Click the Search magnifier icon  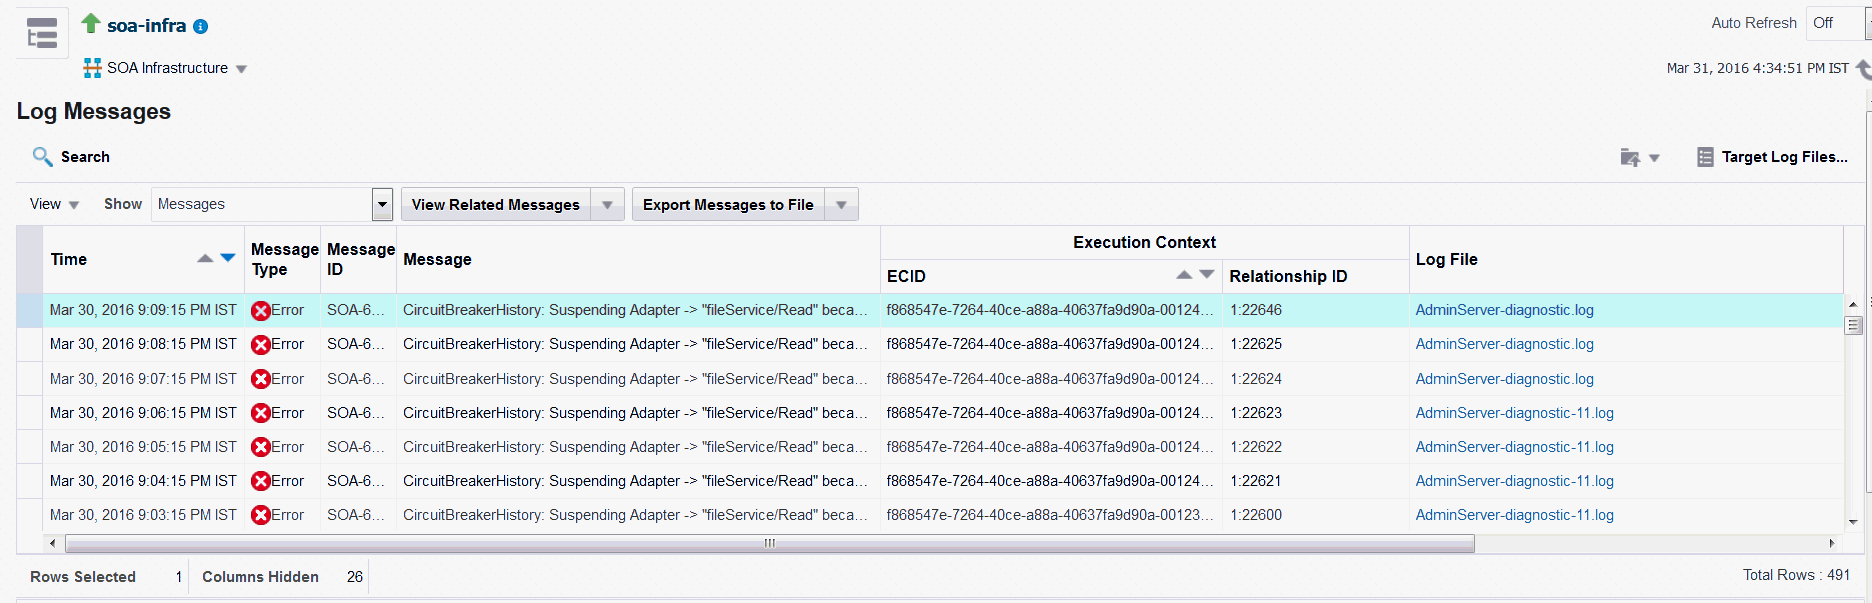[42, 157]
